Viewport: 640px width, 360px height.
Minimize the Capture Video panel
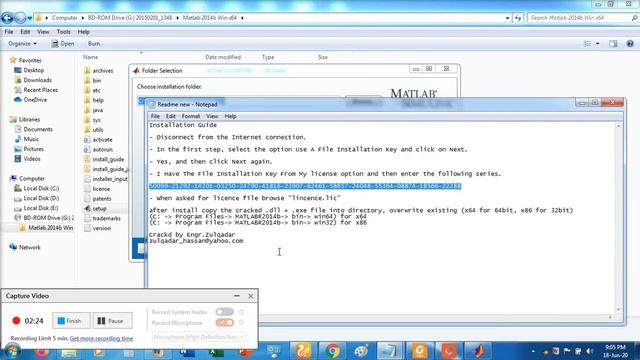point(237,296)
